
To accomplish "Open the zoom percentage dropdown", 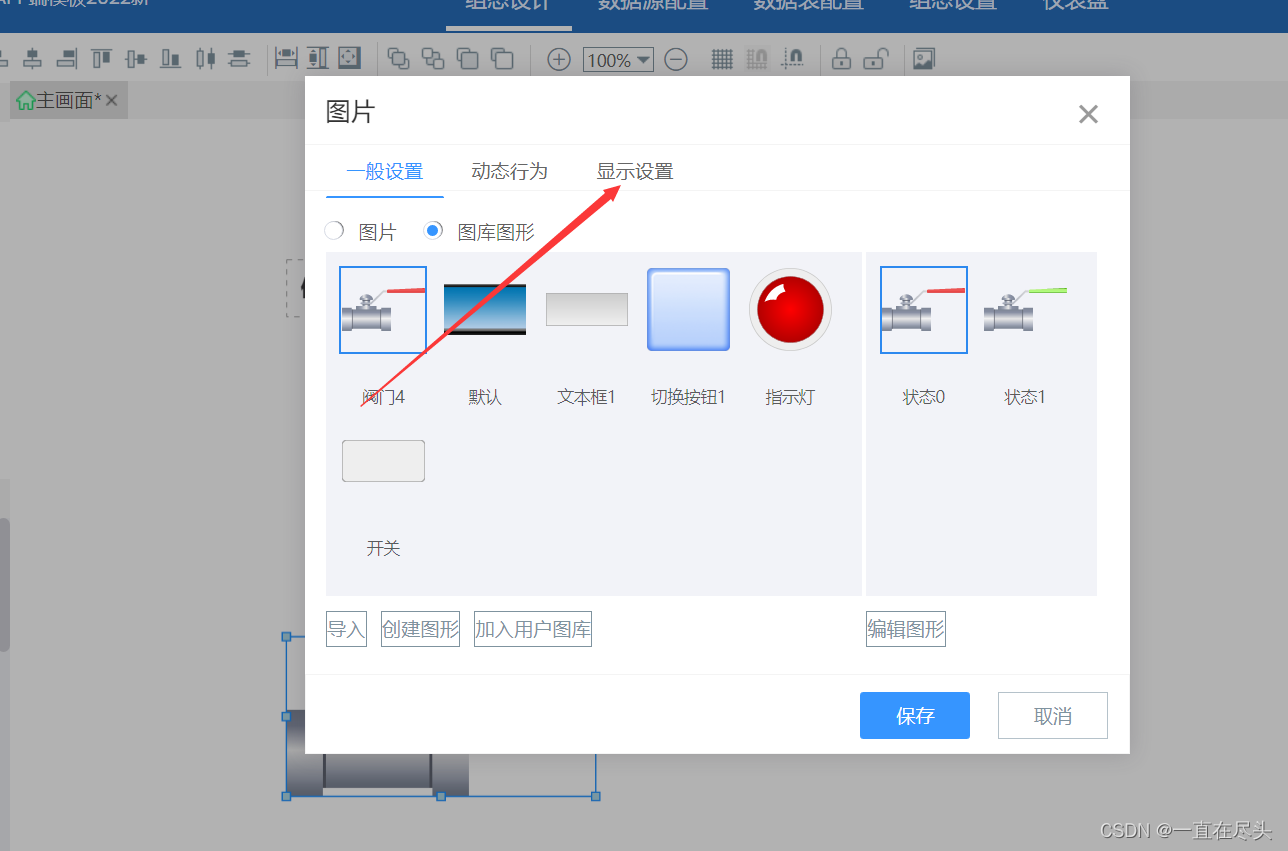I will tap(643, 59).
